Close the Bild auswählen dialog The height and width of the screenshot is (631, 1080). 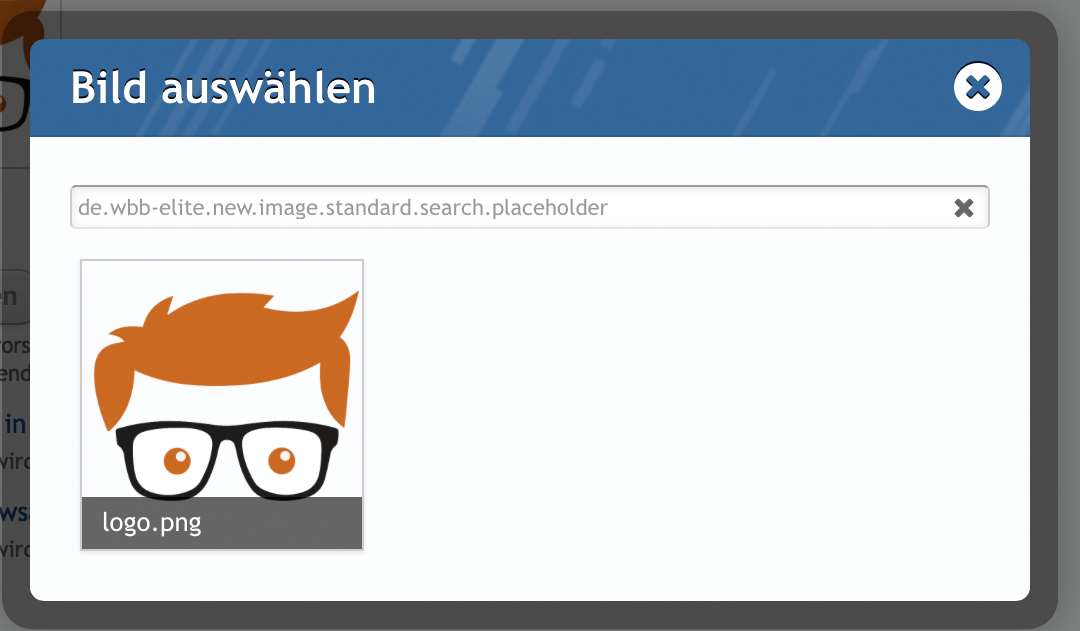click(x=977, y=87)
